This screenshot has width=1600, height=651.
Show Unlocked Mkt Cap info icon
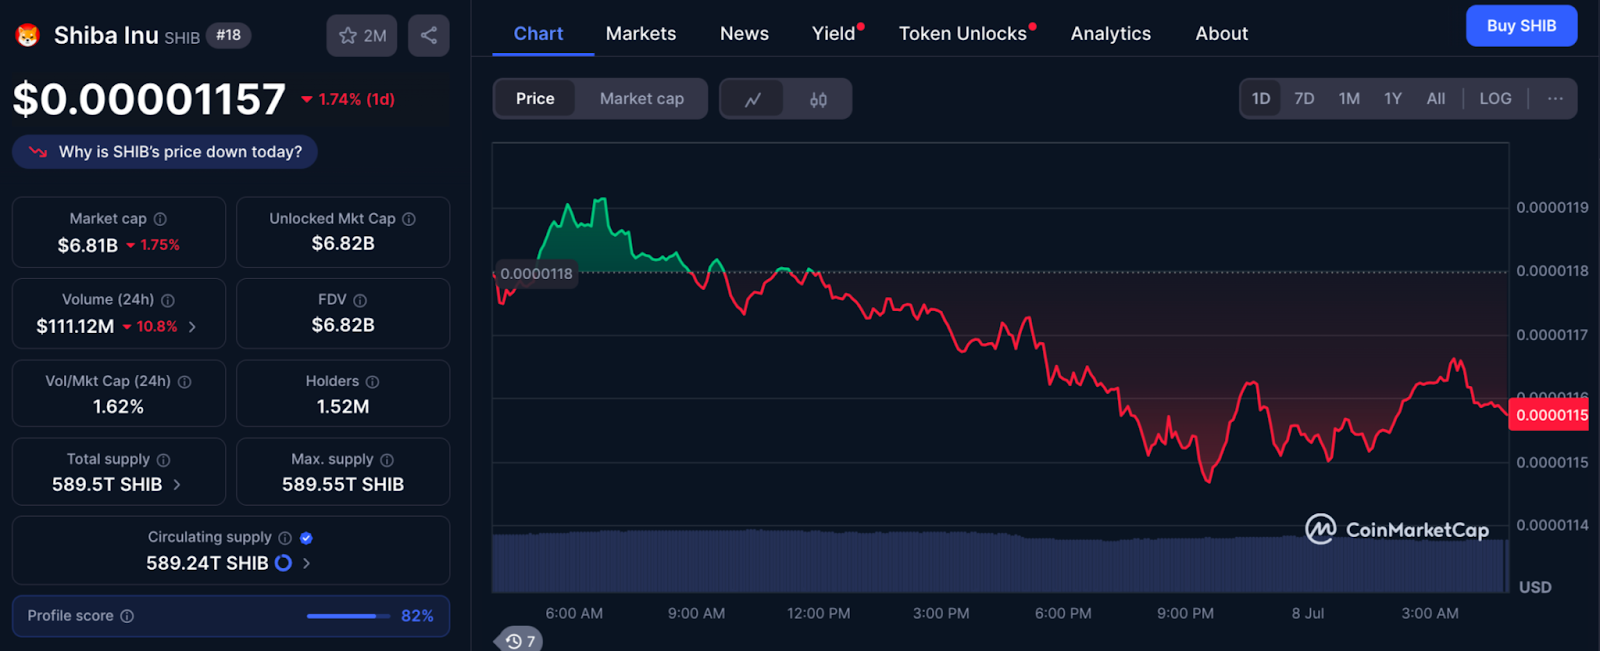(409, 219)
